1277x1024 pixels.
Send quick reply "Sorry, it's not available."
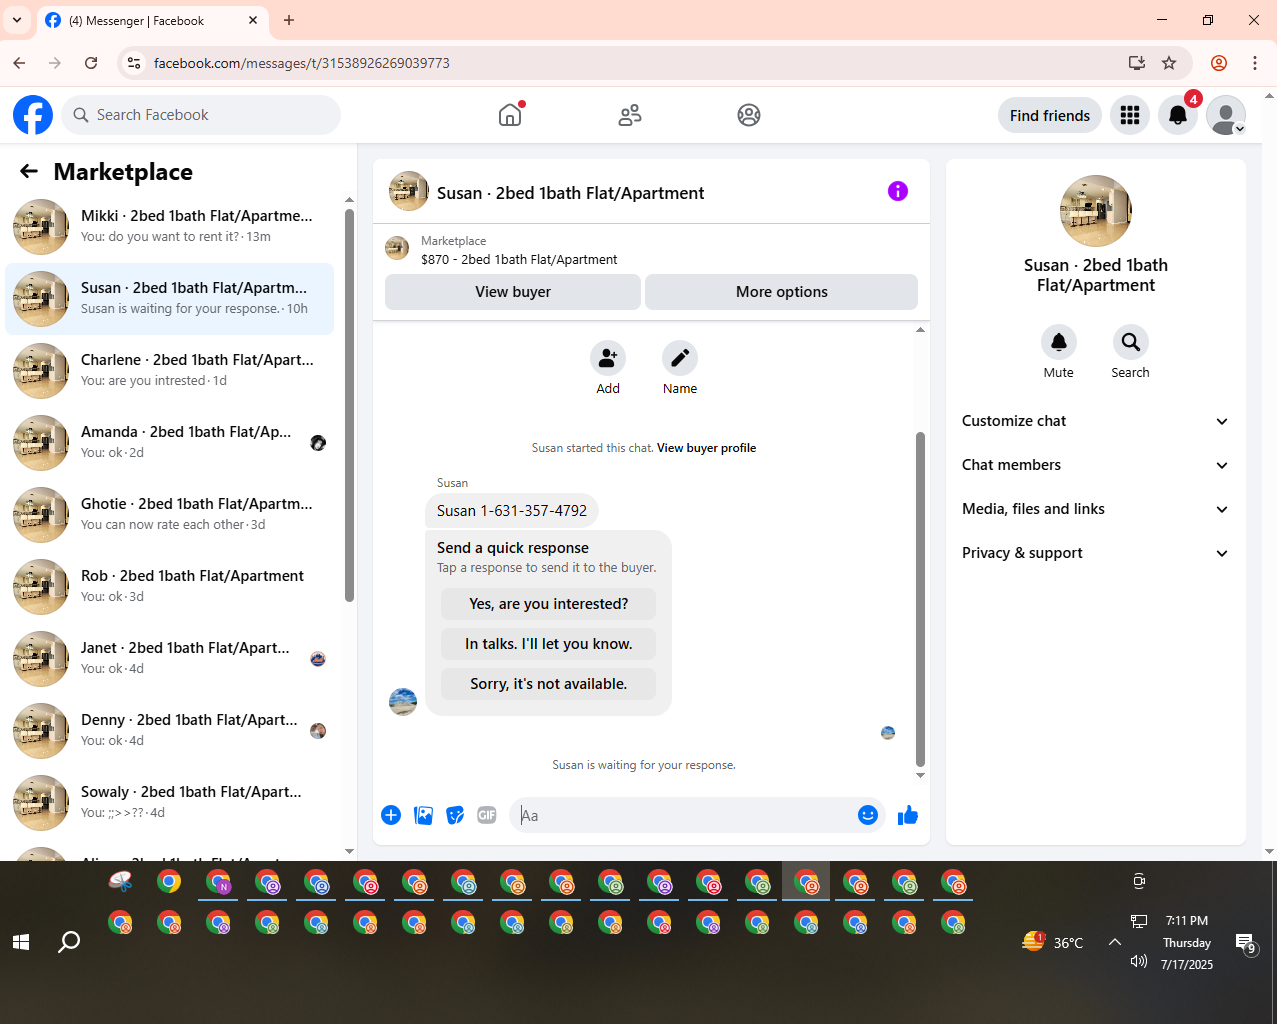(x=549, y=684)
